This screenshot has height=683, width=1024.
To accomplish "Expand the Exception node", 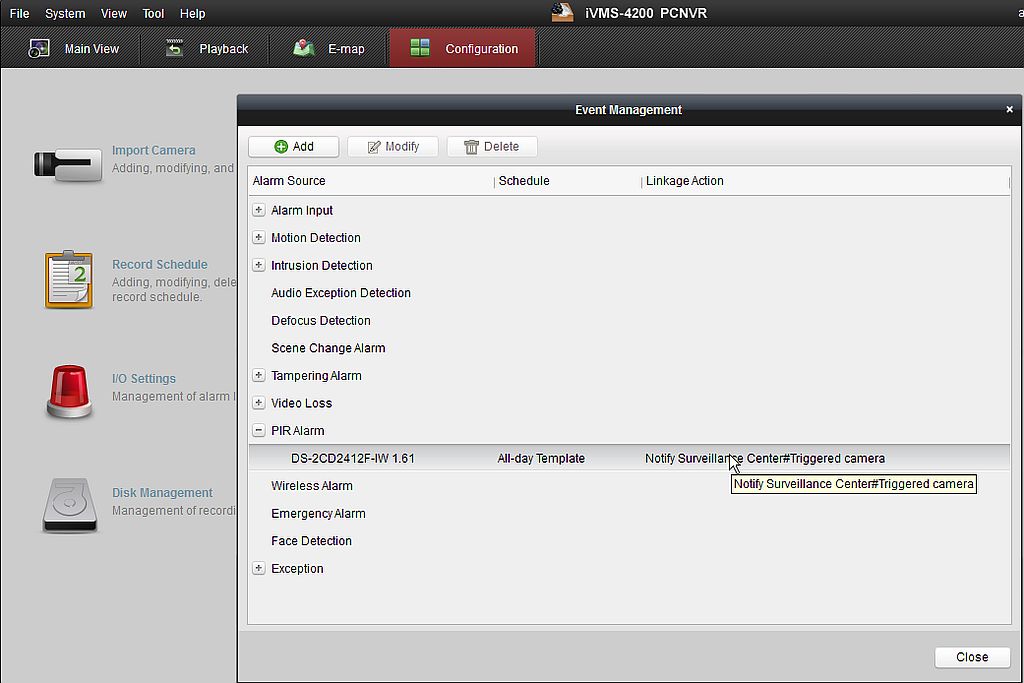I will click(x=259, y=568).
